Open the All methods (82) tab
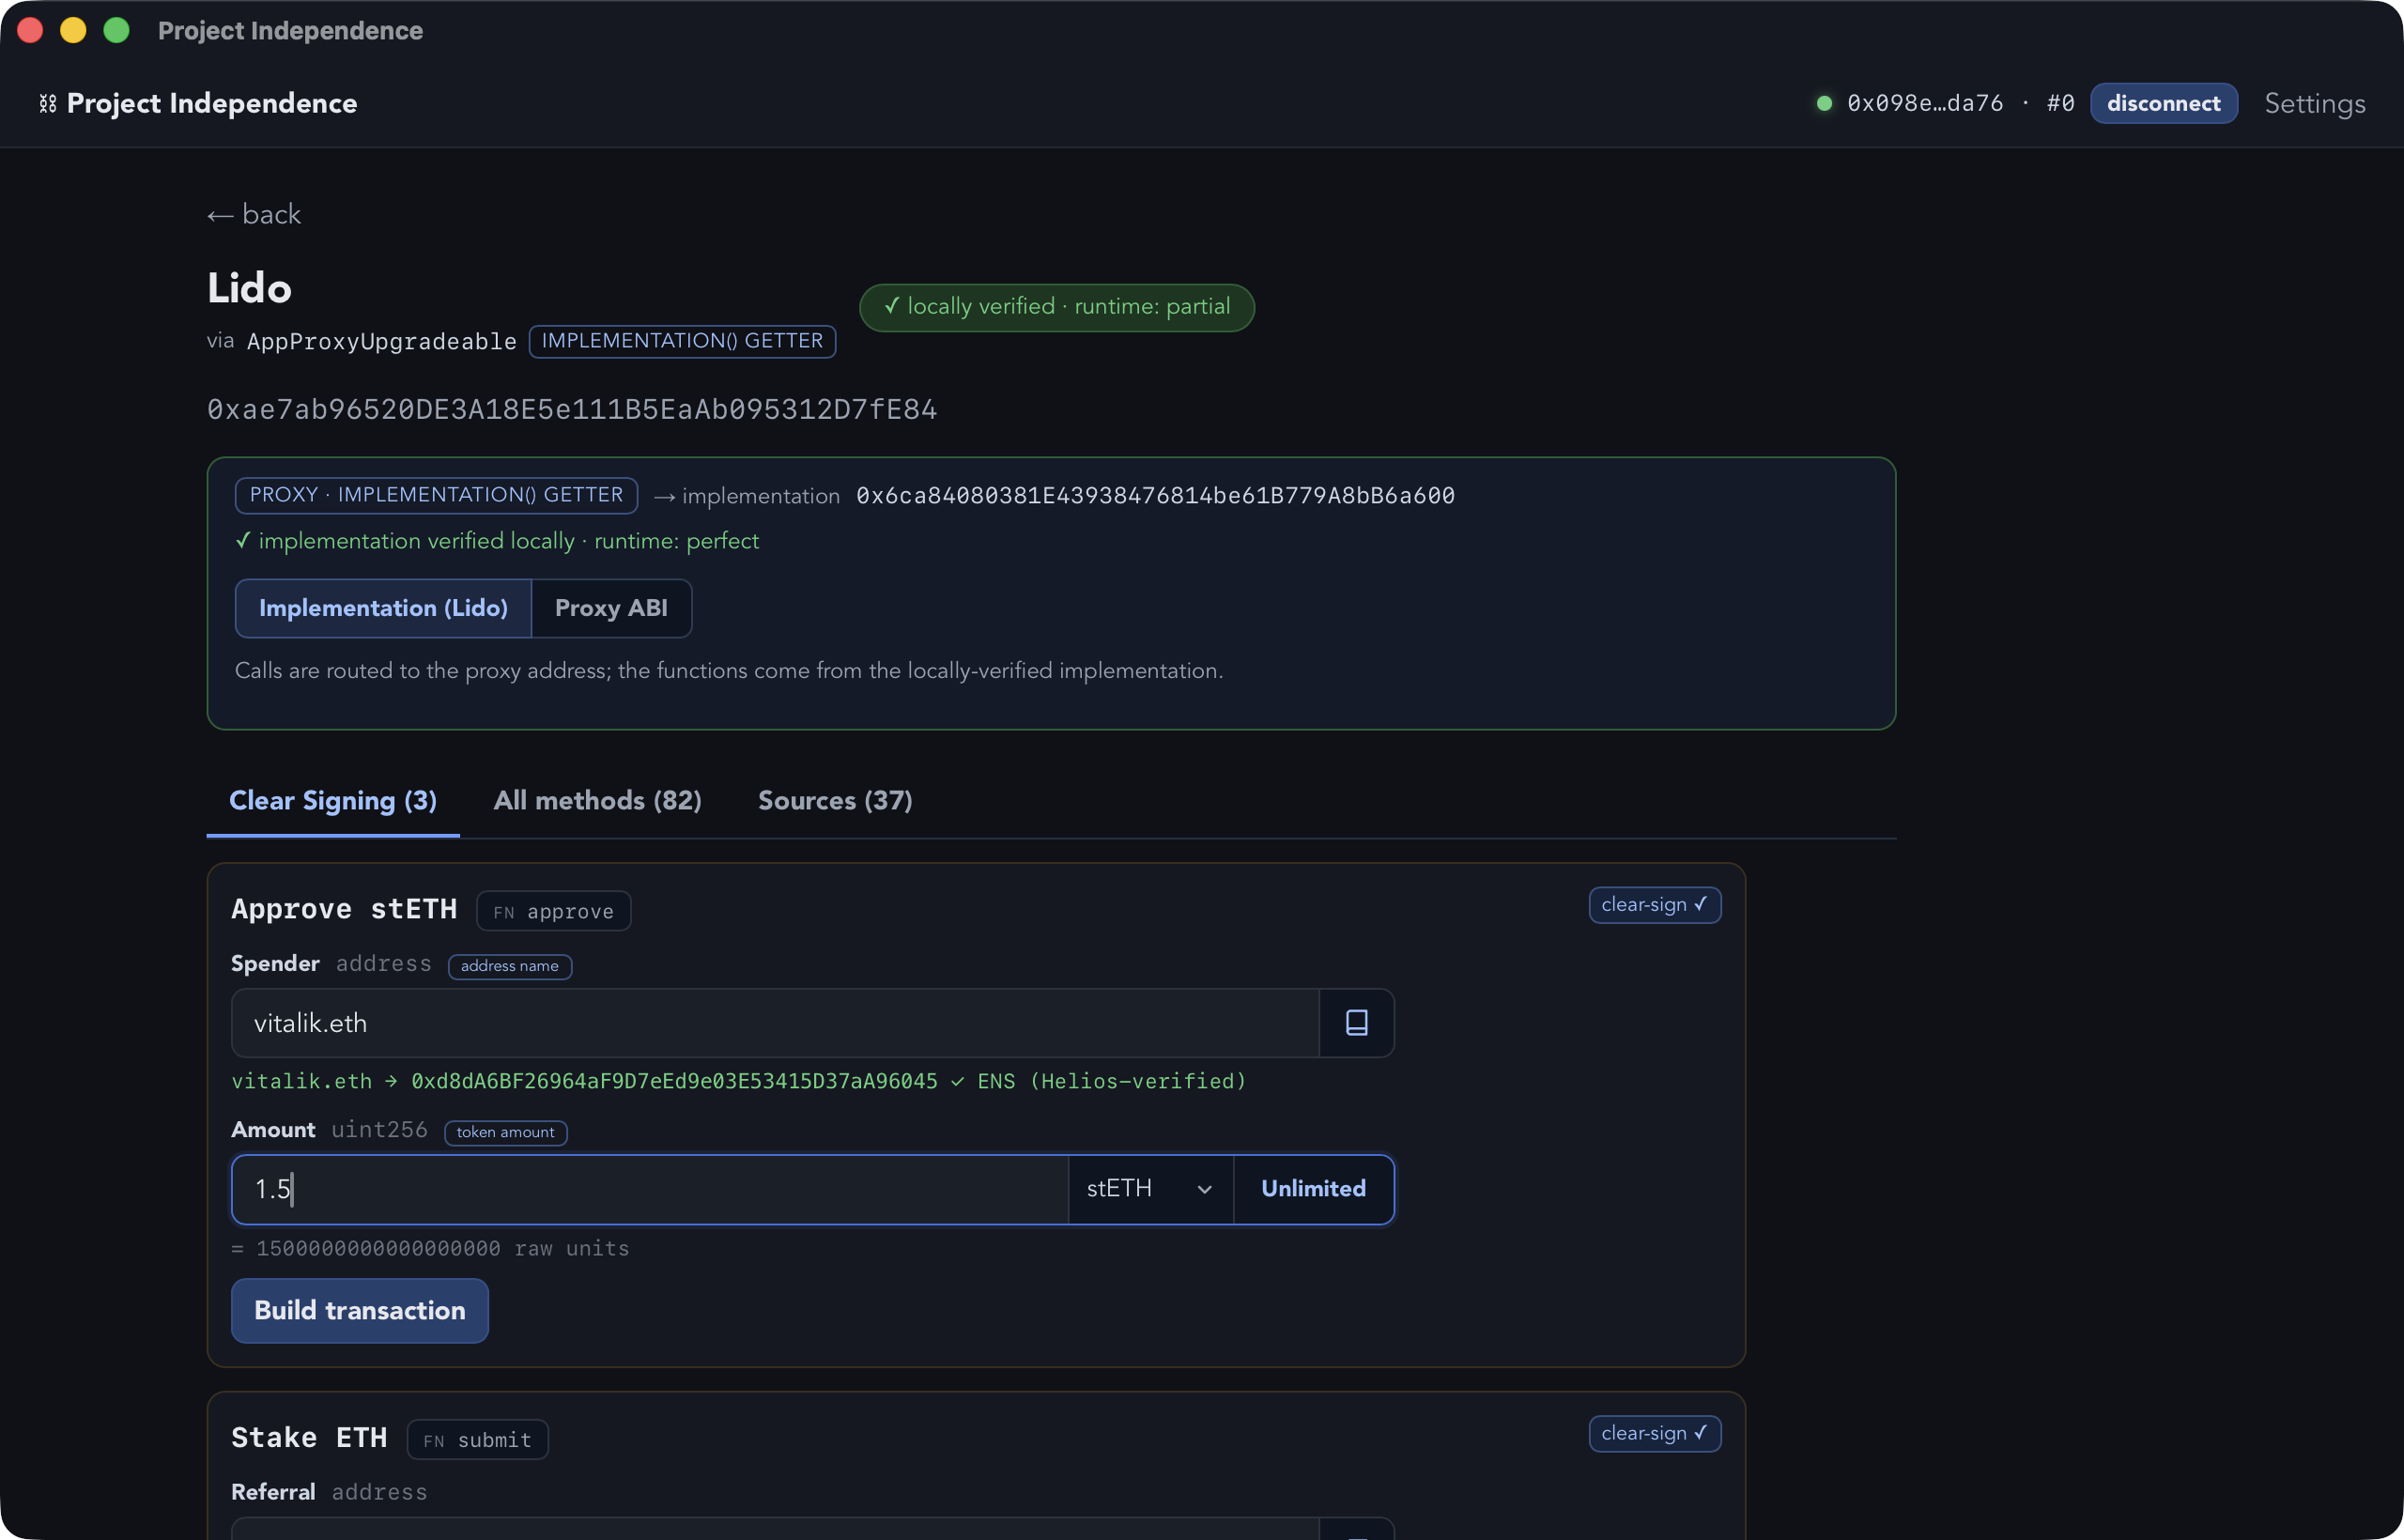The height and width of the screenshot is (1540, 2404). pos(597,800)
